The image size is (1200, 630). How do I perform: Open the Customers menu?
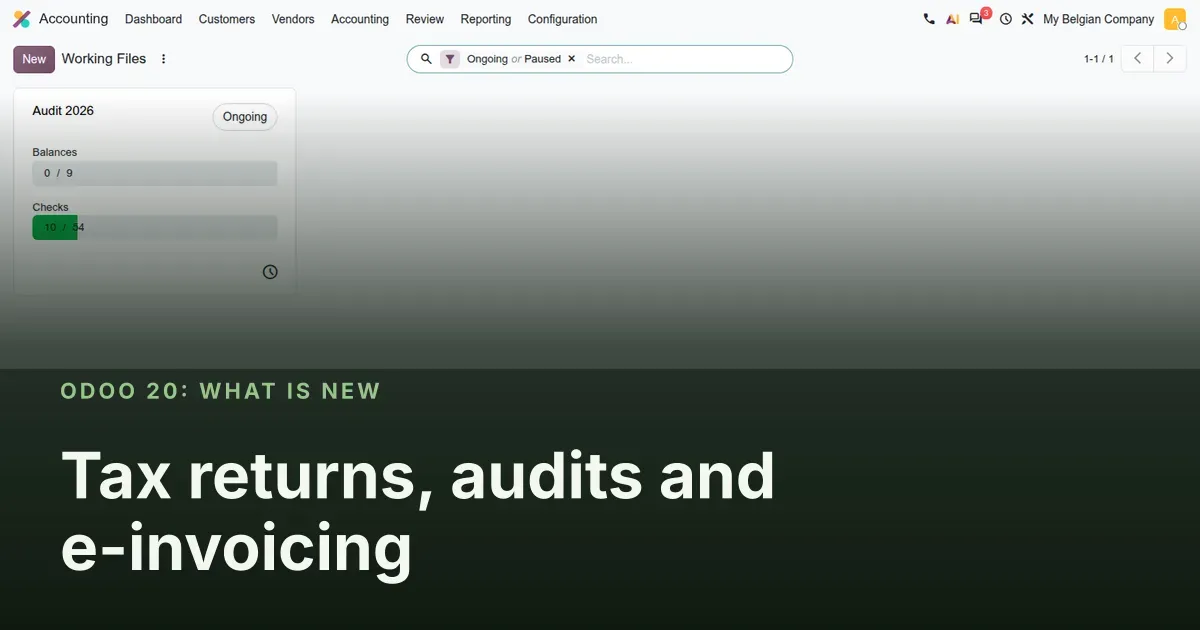point(227,19)
